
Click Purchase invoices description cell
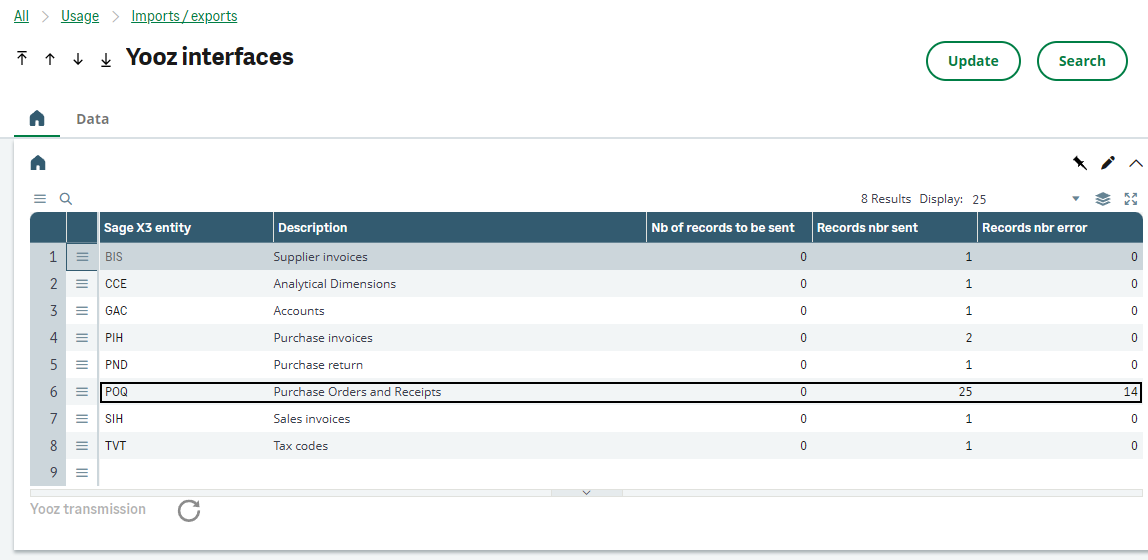tap(458, 337)
